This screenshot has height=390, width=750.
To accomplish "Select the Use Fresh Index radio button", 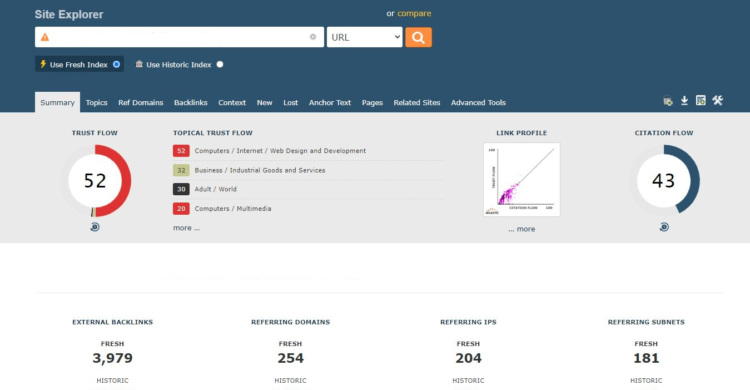I will pos(116,64).
